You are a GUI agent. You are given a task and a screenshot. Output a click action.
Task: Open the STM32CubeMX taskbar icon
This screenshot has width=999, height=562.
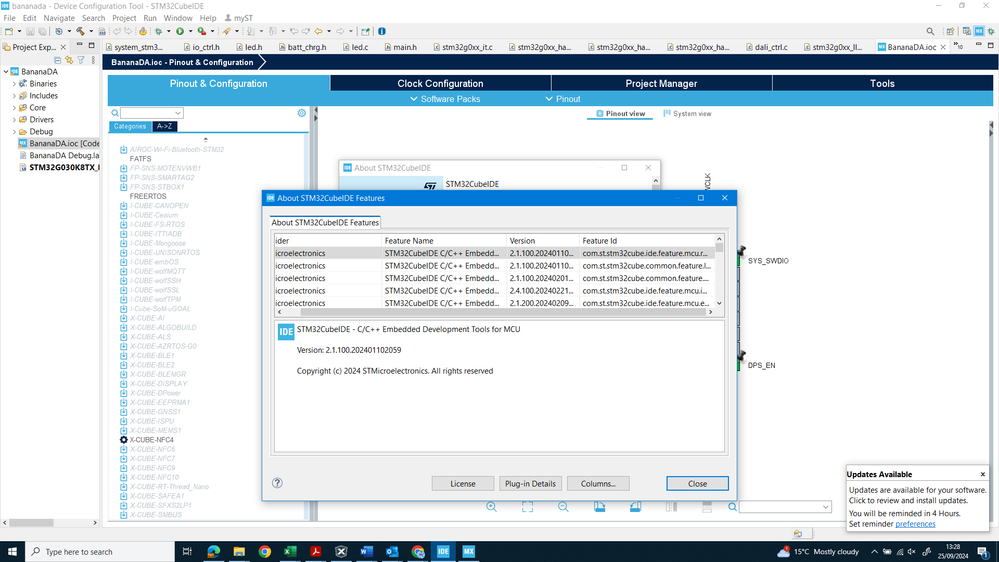[x=468, y=552]
